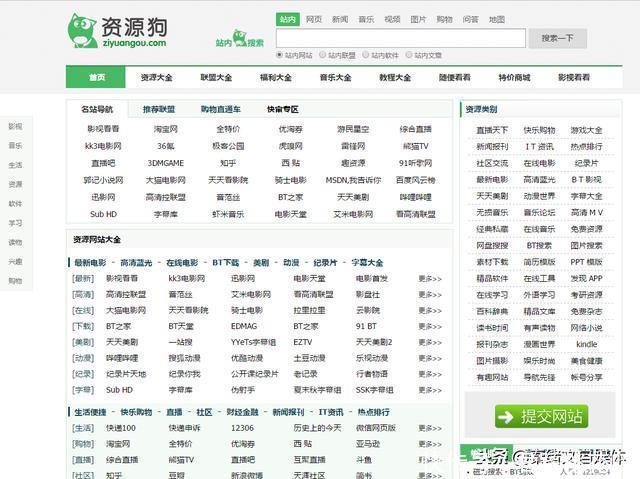This screenshot has width=640, height=479.
Task: Expand 更多>> in the [美剧] row
Action: (x=430, y=342)
